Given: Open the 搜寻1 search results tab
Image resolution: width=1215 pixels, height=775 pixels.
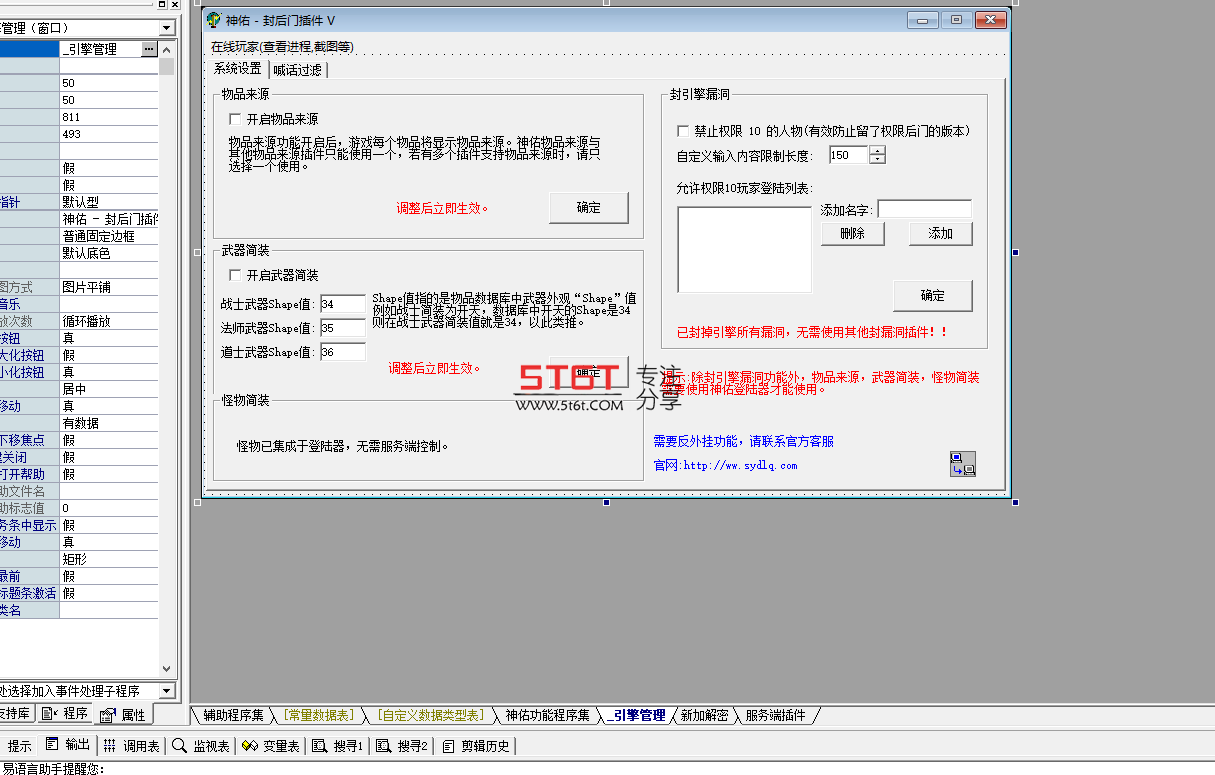Looking at the screenshot, I should coord(338,745).
